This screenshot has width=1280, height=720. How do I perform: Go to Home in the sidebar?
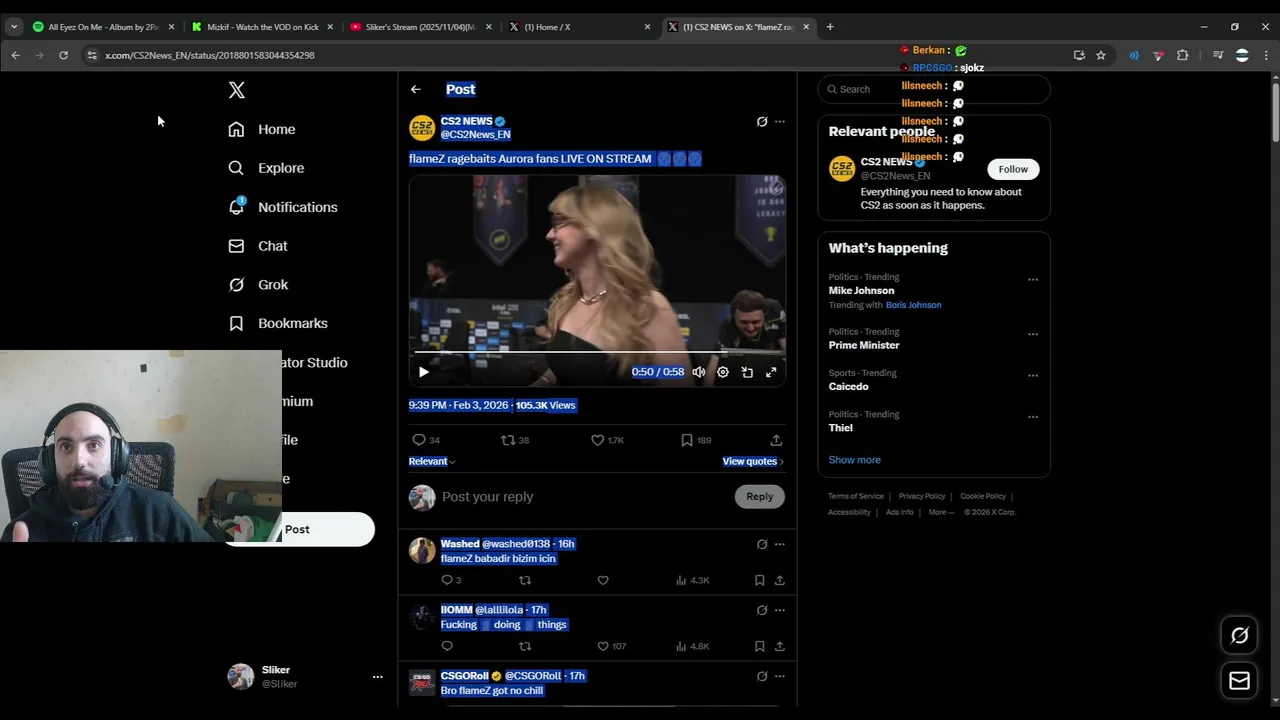point(262,129)
